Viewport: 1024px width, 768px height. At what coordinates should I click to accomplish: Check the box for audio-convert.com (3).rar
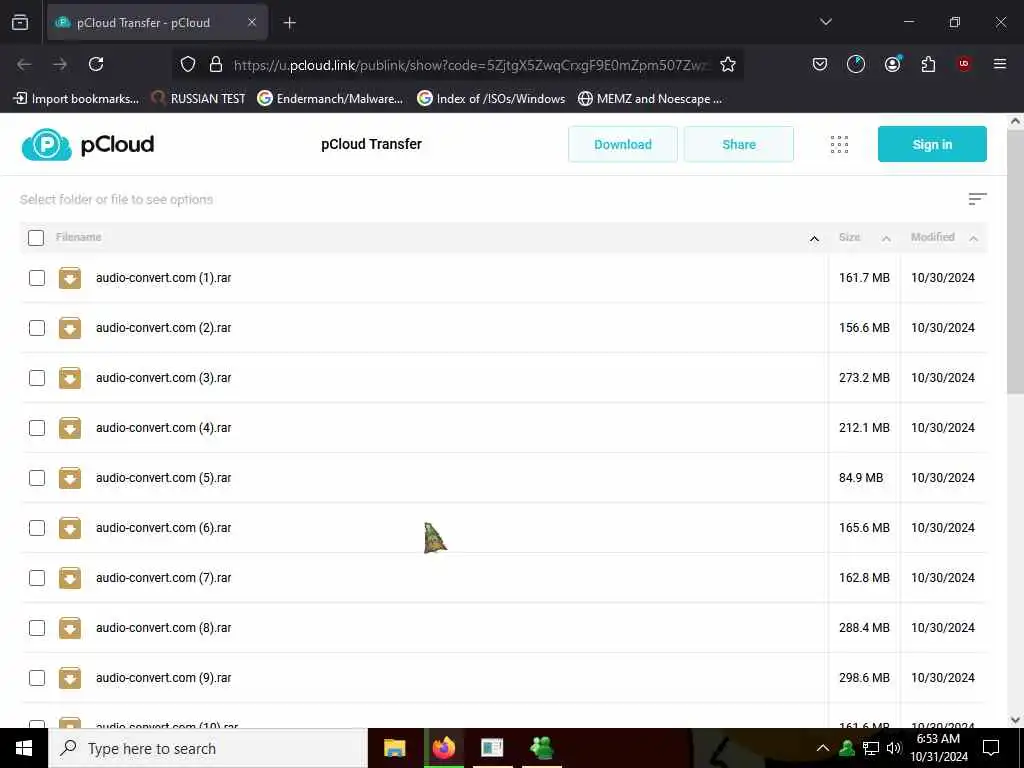[x=37, y=378]
